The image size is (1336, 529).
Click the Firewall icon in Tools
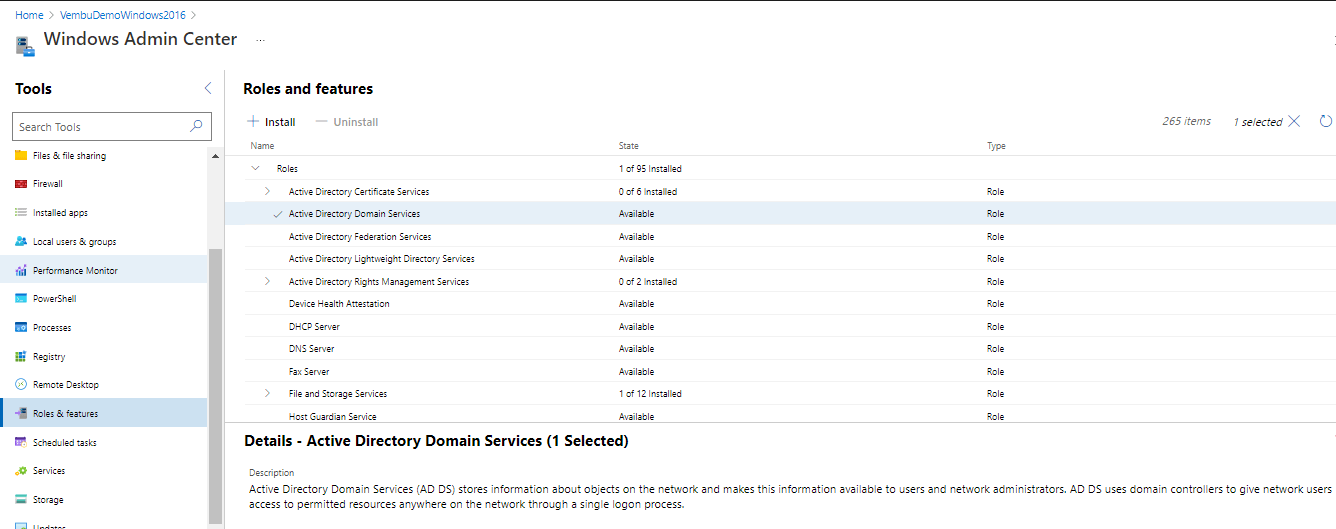[x=21, y=184]
